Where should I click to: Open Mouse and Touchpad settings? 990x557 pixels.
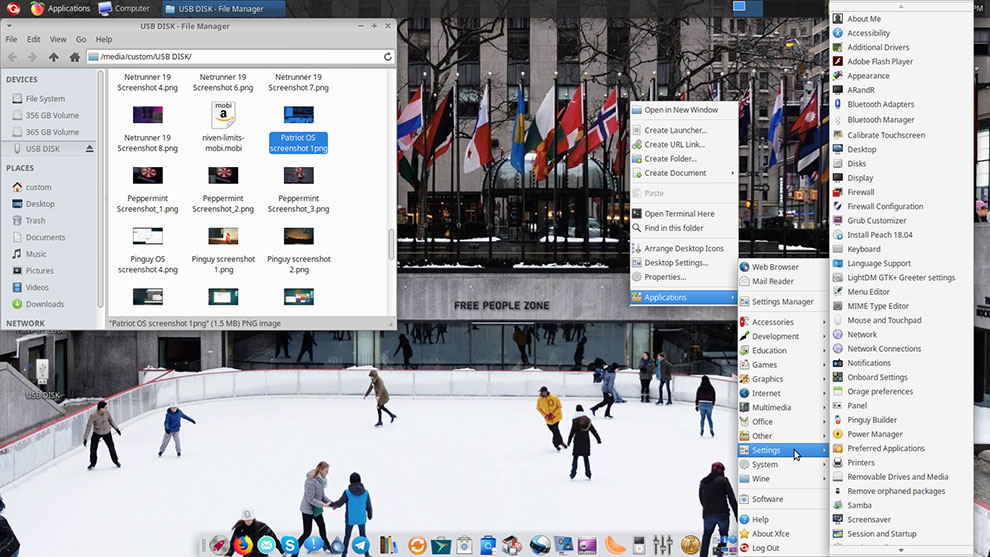pyautogui.click(x=883, y=320)
